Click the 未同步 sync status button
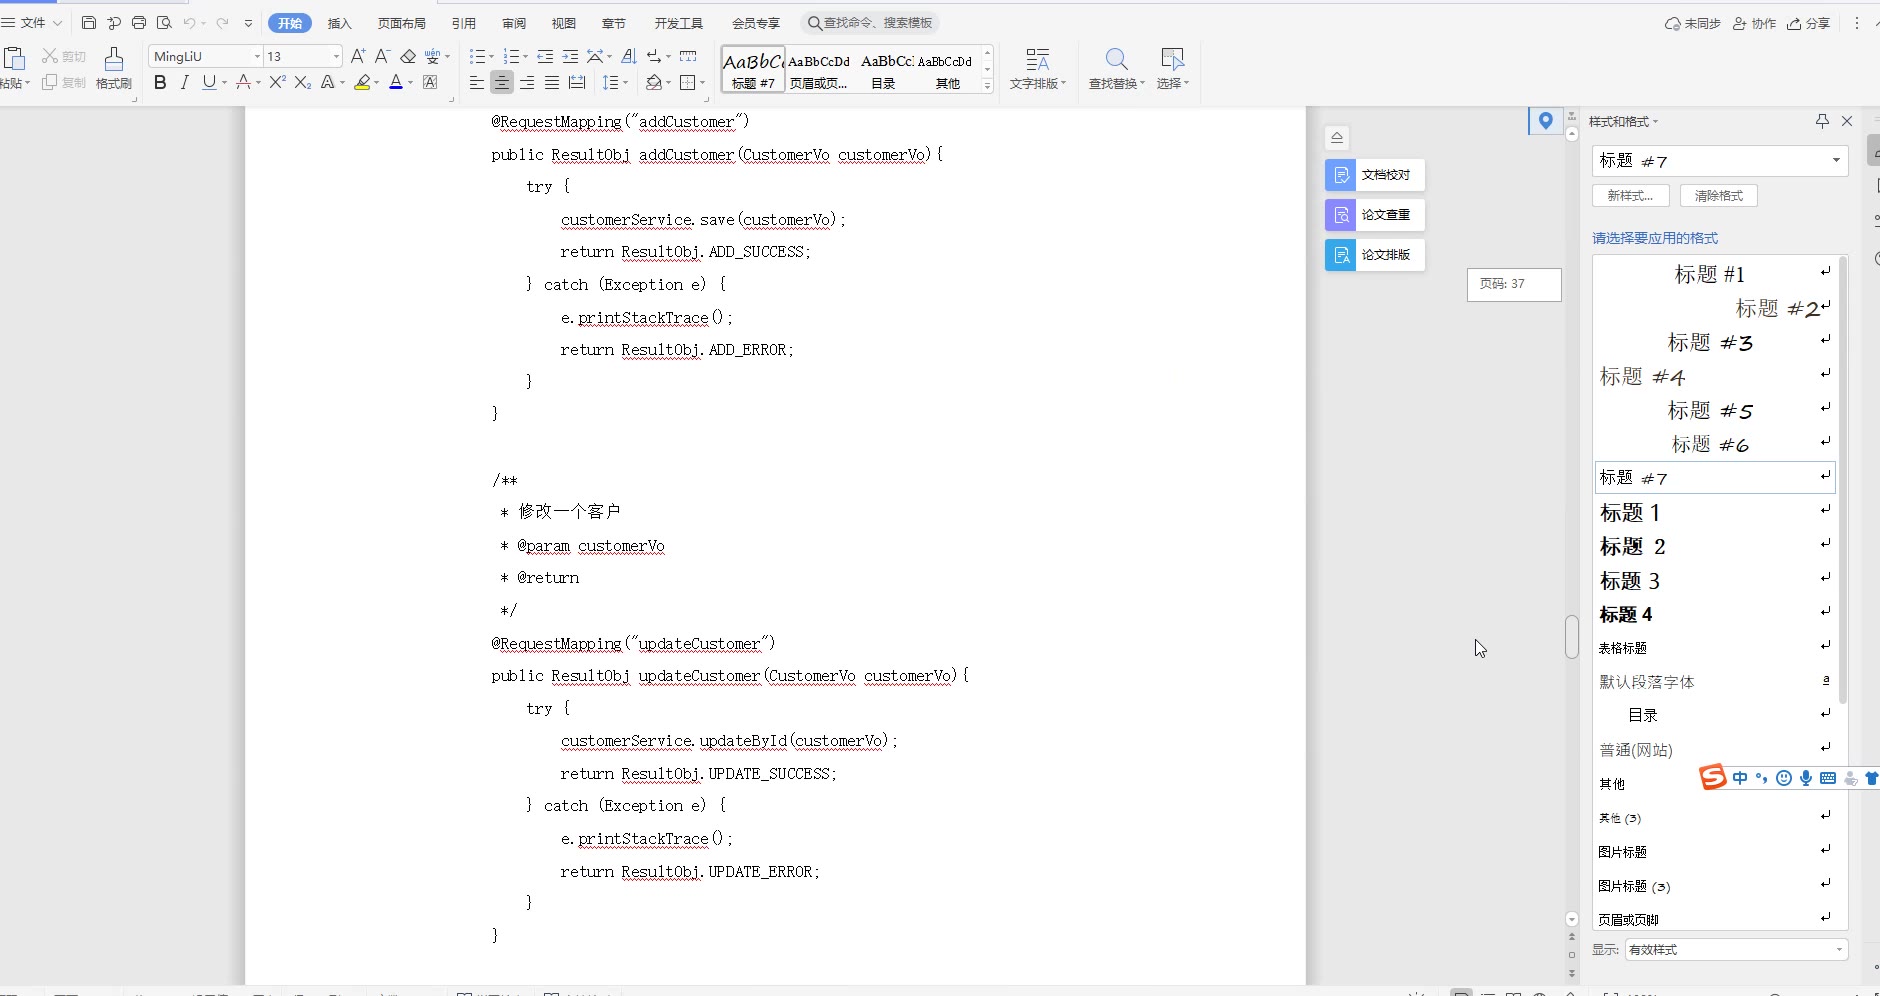Screen dimensions: 1880x996 1693,23
